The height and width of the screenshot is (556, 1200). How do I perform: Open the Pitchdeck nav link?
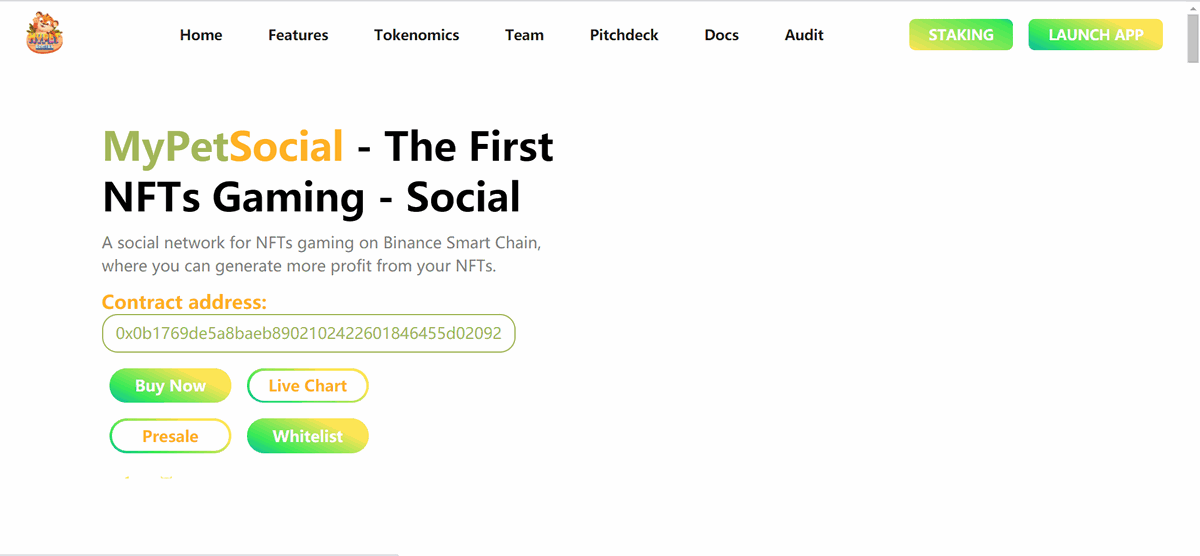point(624,35)
